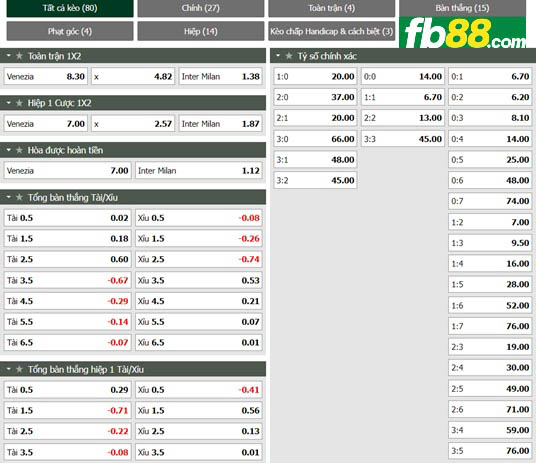Choose Venezia 7.00 in Hòa được hoàn tiền

[x=67, y=170]
